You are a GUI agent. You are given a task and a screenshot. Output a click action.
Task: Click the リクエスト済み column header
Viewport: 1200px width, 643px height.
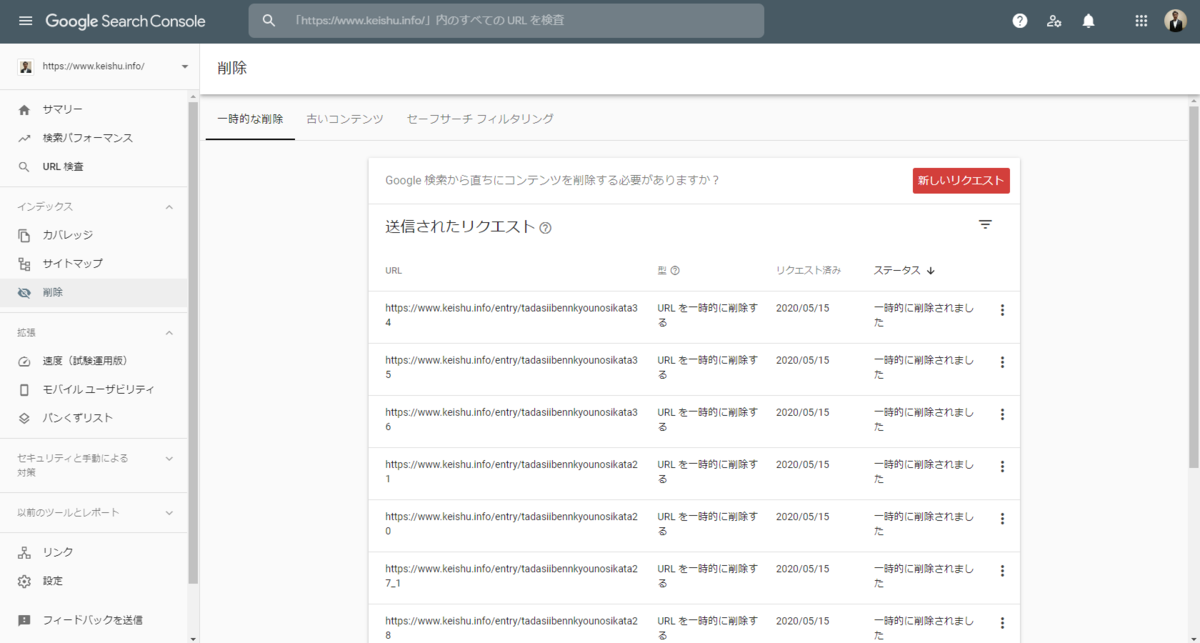coord(808,270)
